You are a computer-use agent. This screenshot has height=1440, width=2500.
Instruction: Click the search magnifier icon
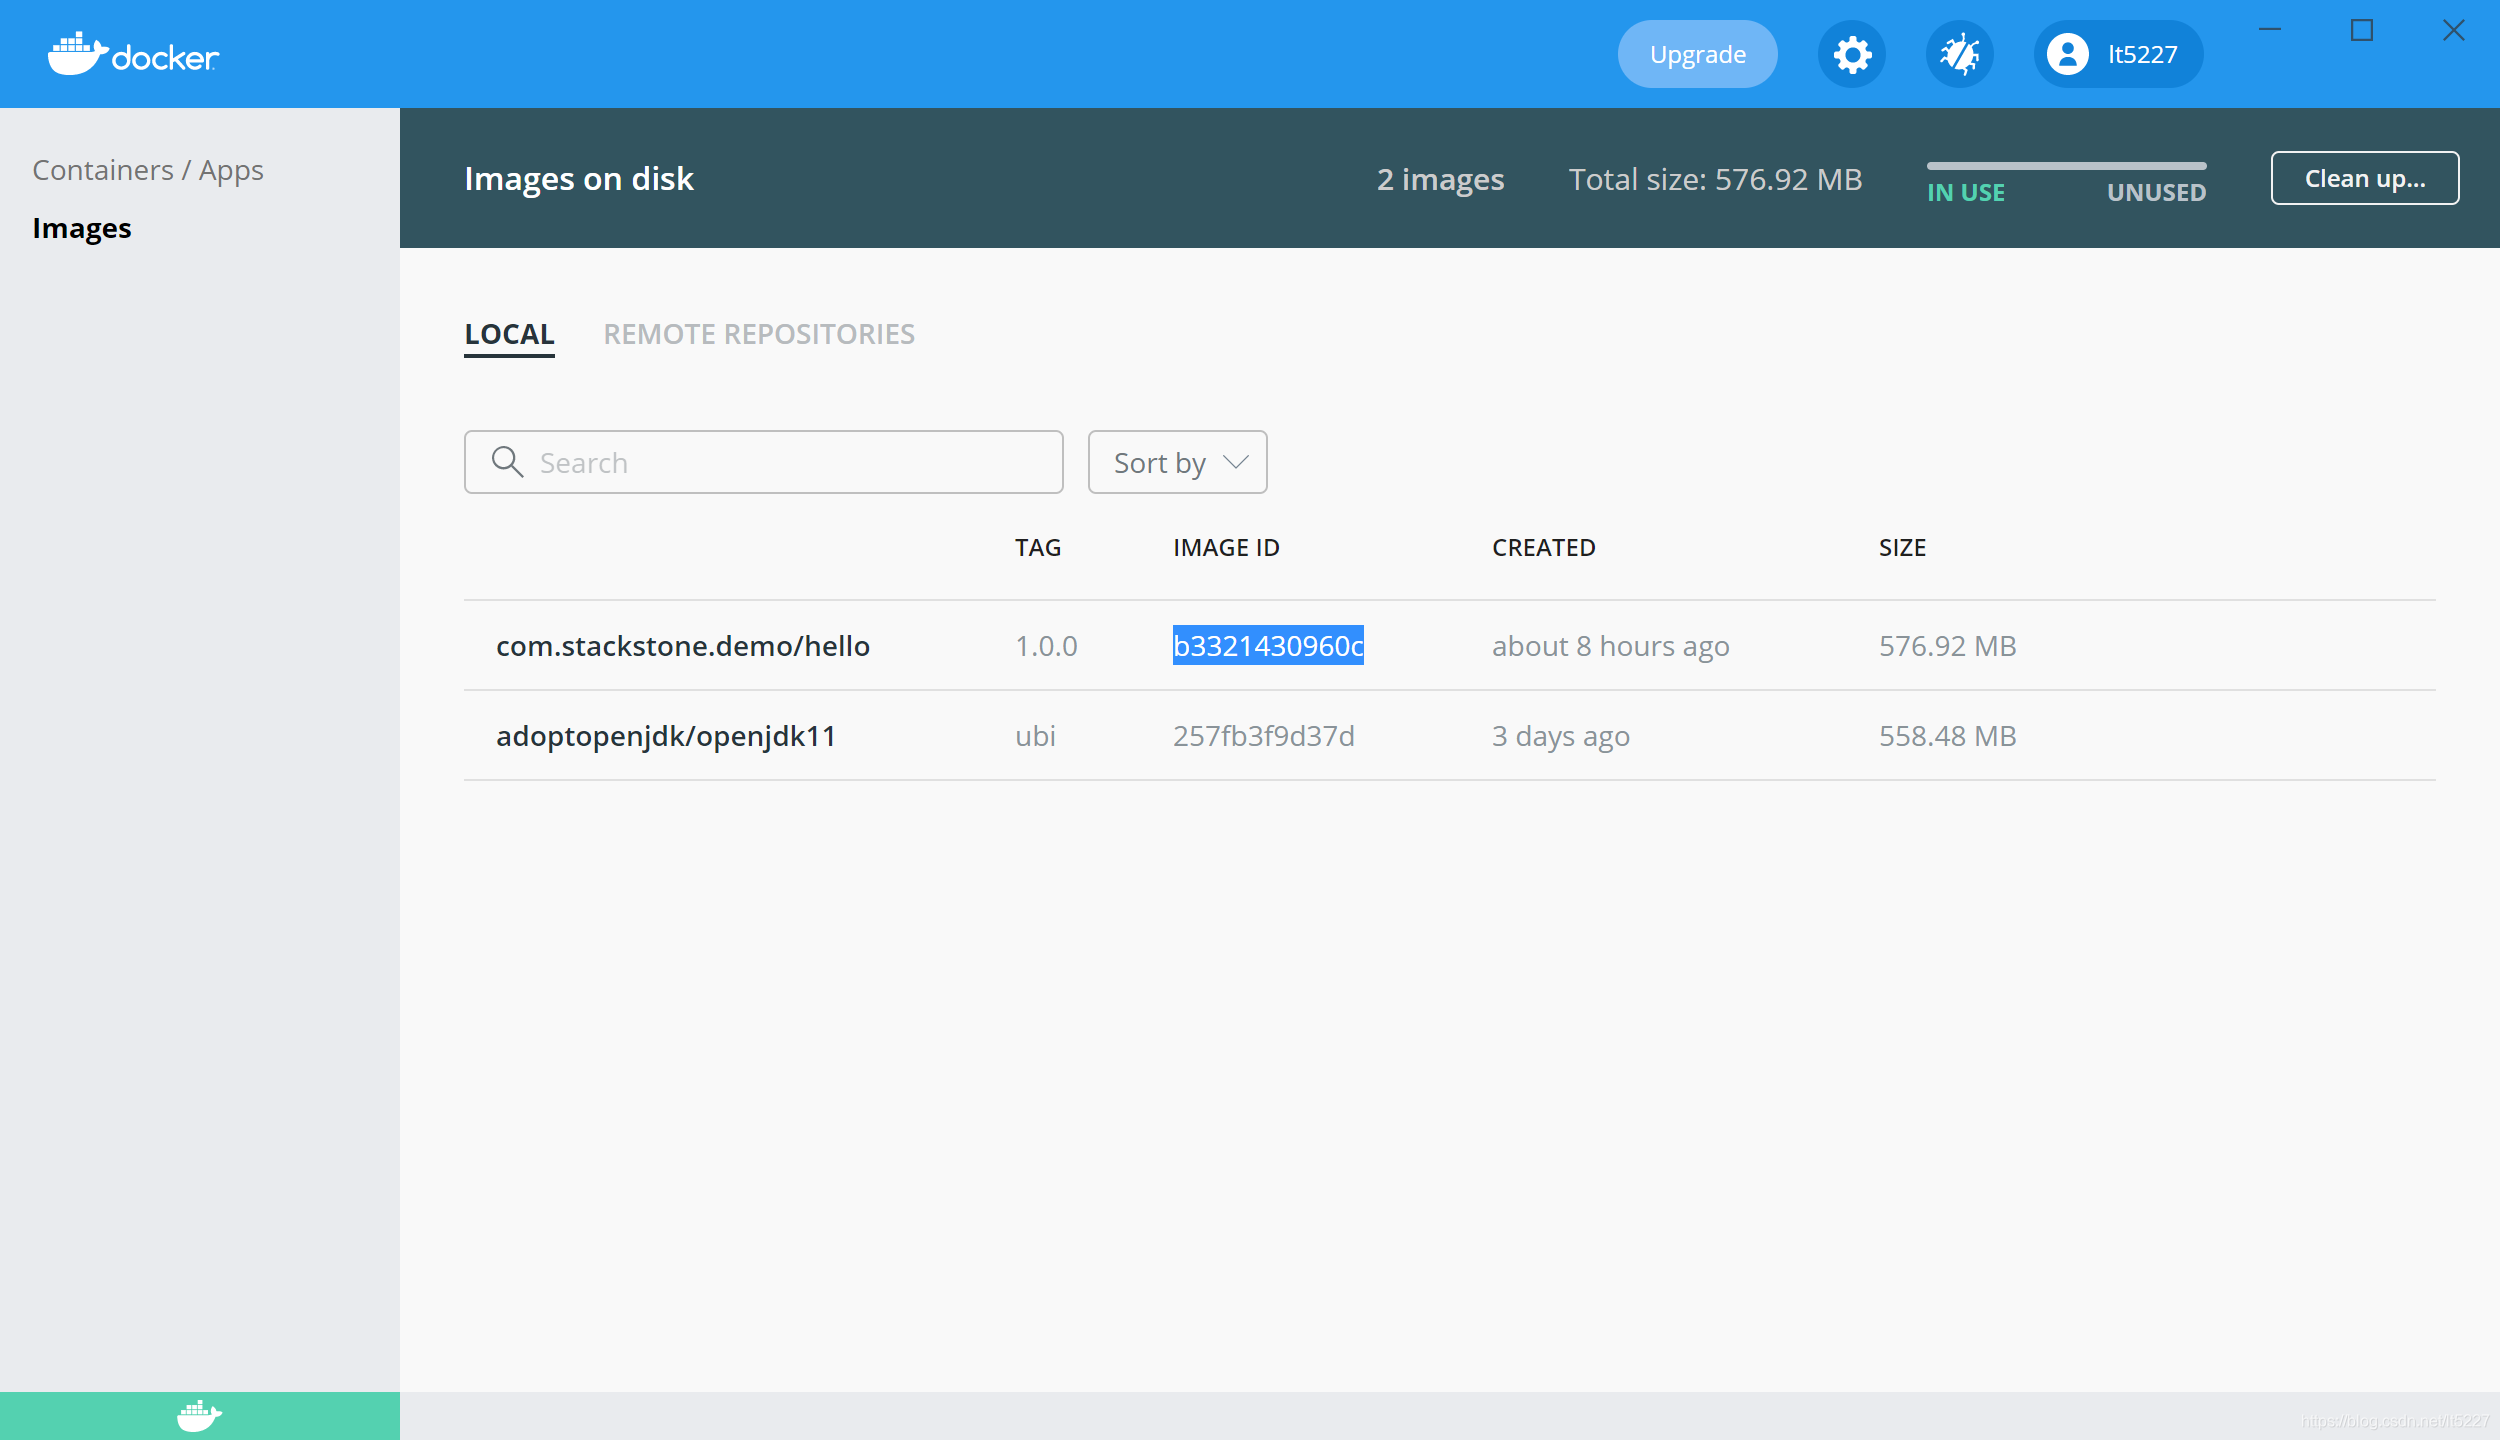coord(507,462)
